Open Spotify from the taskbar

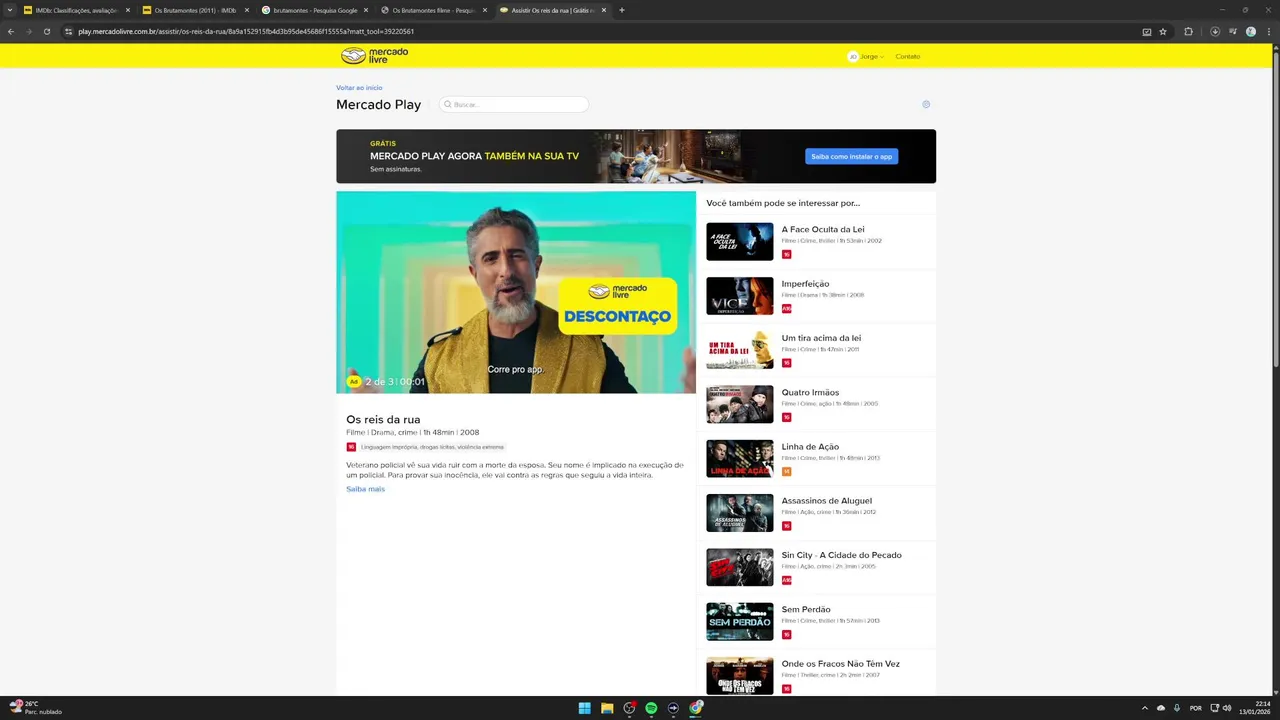651,708
